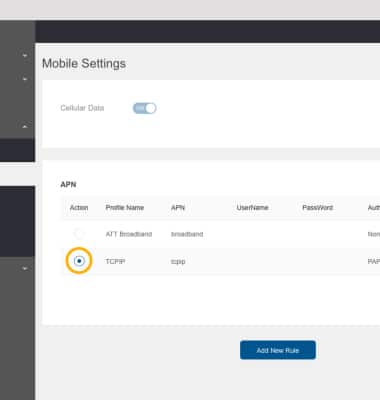Expand the lowest sidebar section down arrow
Viewport: 380px width, 400px height.
(25, 268)
